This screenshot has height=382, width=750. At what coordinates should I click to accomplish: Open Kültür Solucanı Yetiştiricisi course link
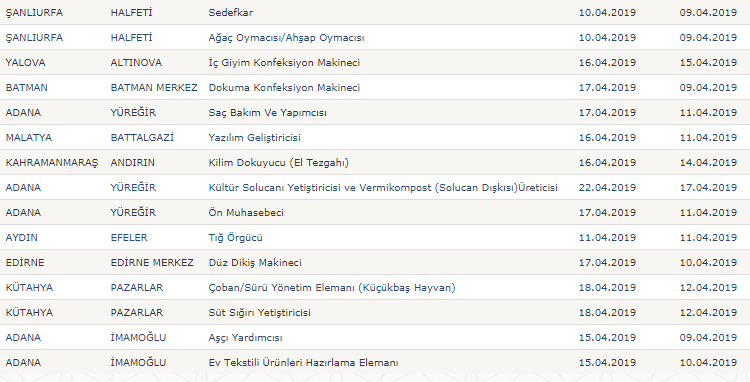coord(383,187)
